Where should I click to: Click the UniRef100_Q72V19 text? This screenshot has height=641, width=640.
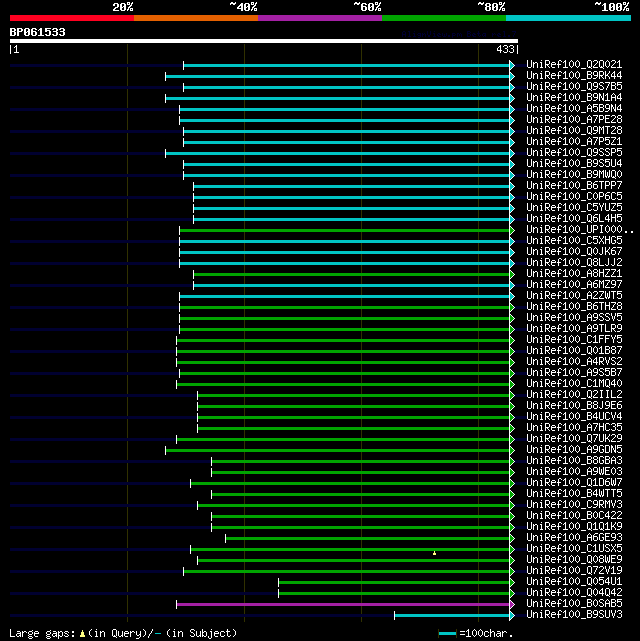point(574,571)
